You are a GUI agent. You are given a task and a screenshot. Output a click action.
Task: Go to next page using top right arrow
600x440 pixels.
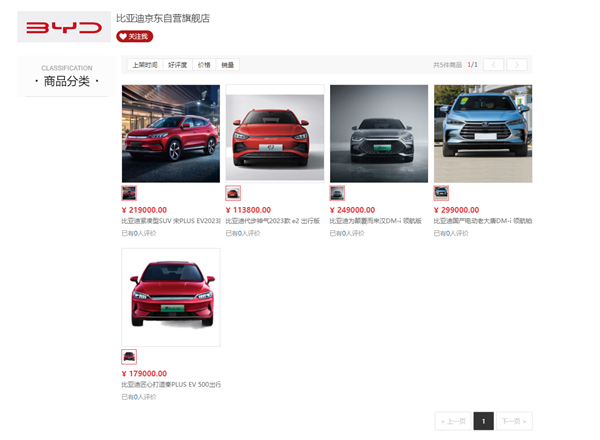(517, 65)
